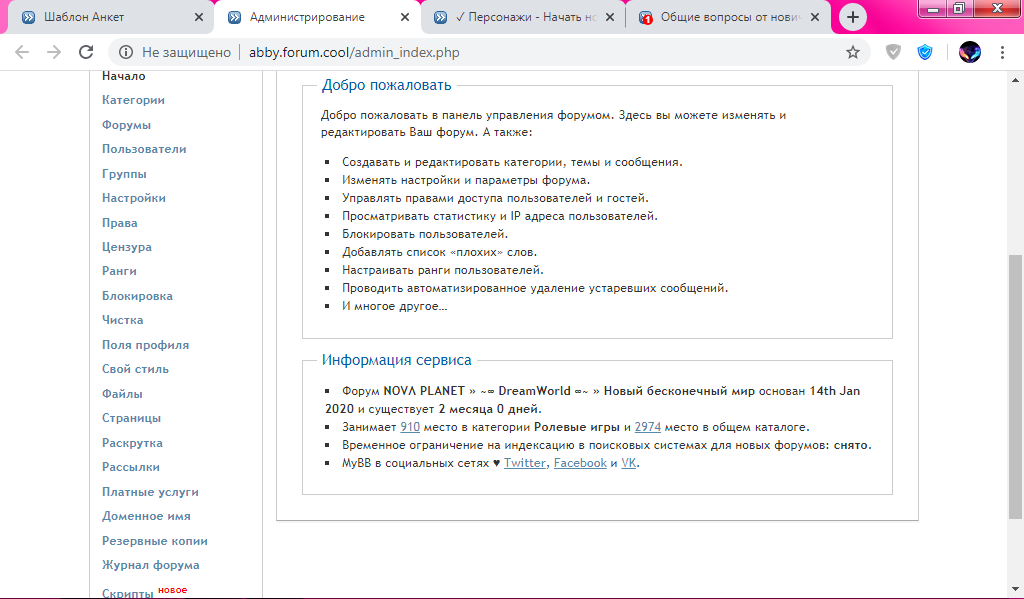Go back to the previous page
The image size is (1024, 599).
pyautogui.click(x=22, y=52)
